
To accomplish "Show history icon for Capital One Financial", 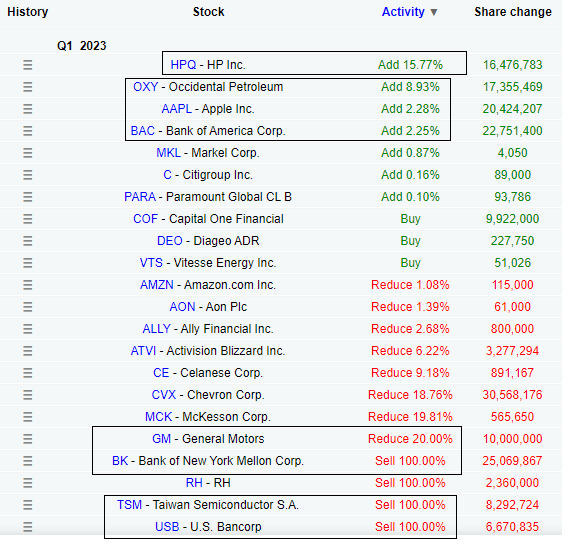I will click(28, 219).
